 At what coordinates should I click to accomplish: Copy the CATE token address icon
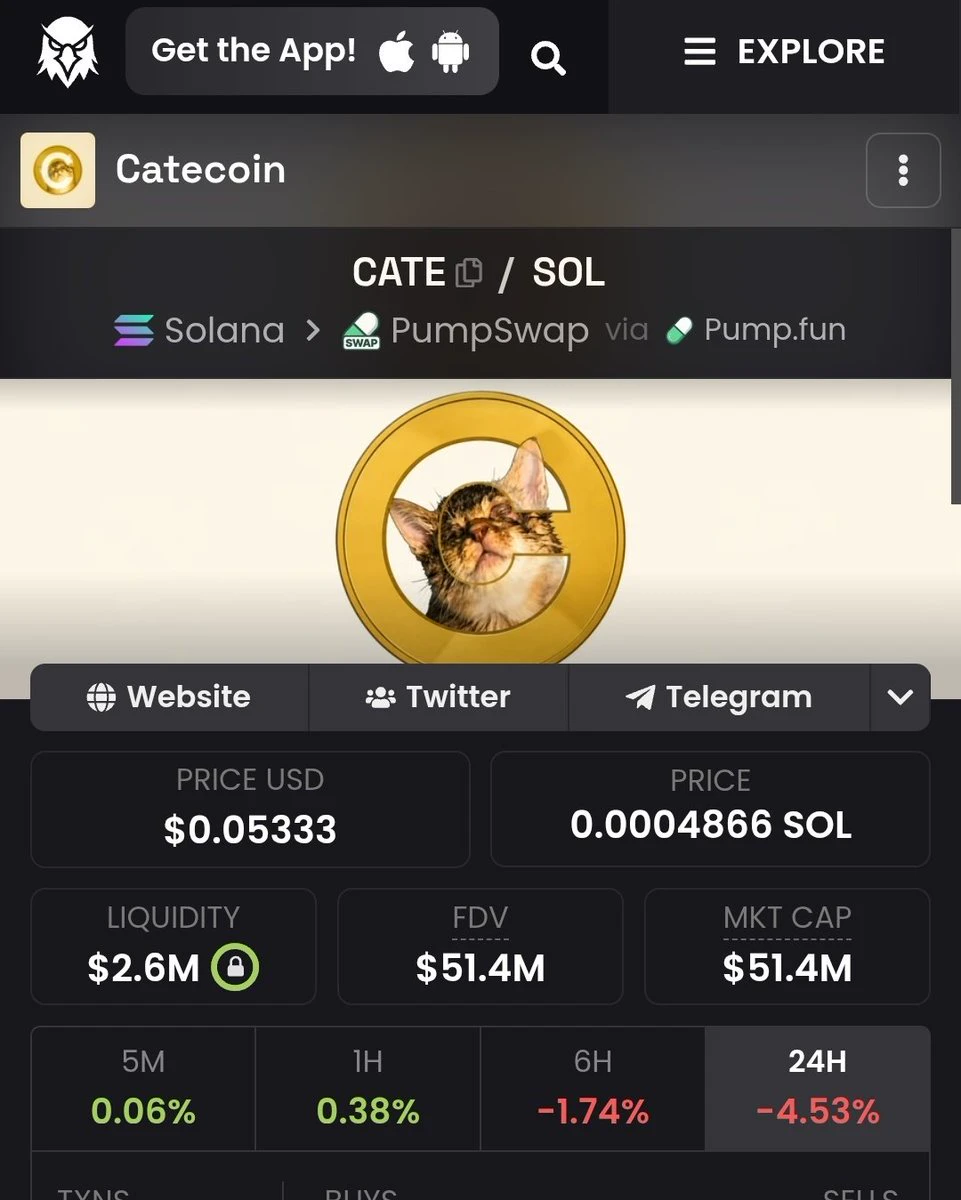coord(469,273)
